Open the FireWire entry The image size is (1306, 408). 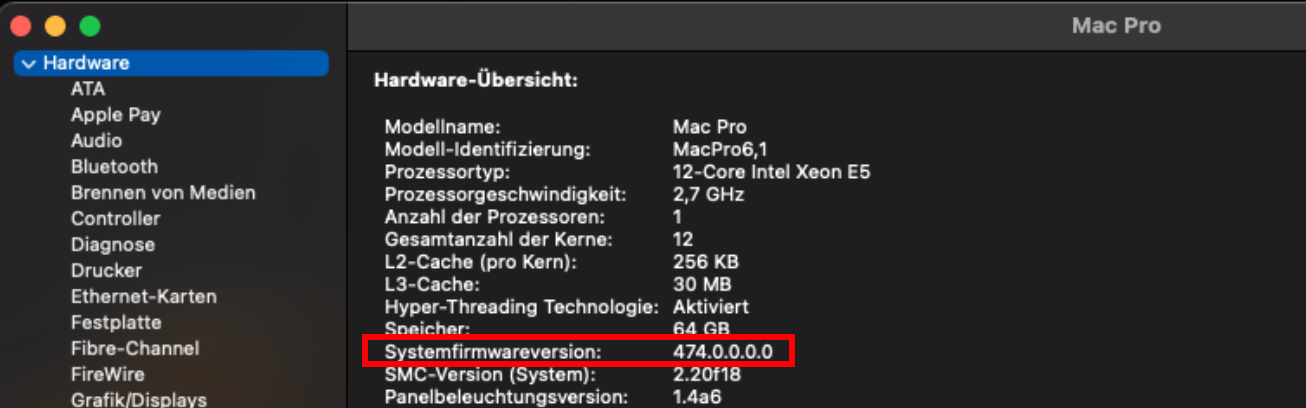[108, 375]
